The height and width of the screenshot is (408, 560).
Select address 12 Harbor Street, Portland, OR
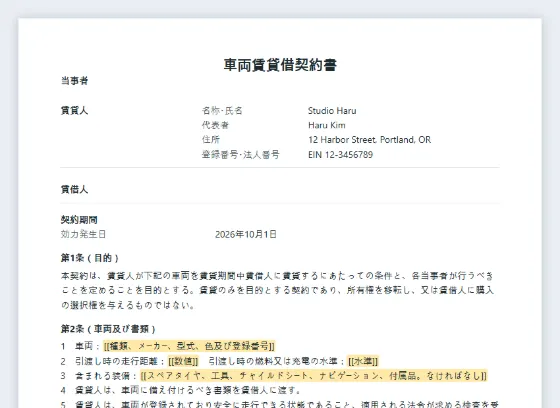coord(369,140)
